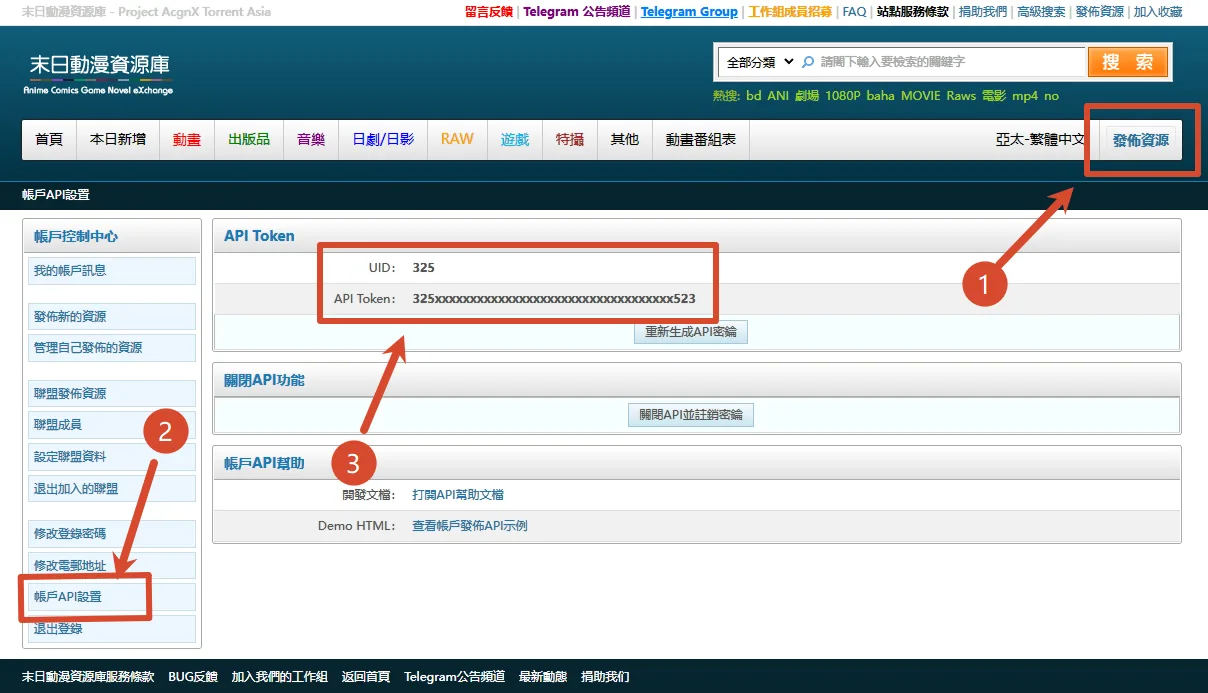
Task: Open the 站點服務條款 top link
Action: (912, 12)
